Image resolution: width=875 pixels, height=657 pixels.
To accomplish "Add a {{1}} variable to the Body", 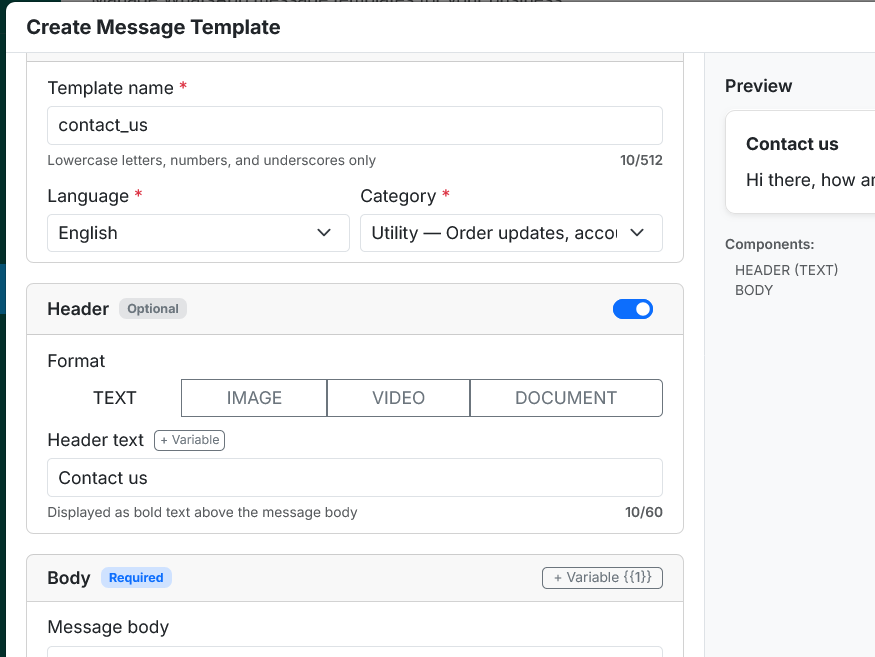I will [602, 577].
